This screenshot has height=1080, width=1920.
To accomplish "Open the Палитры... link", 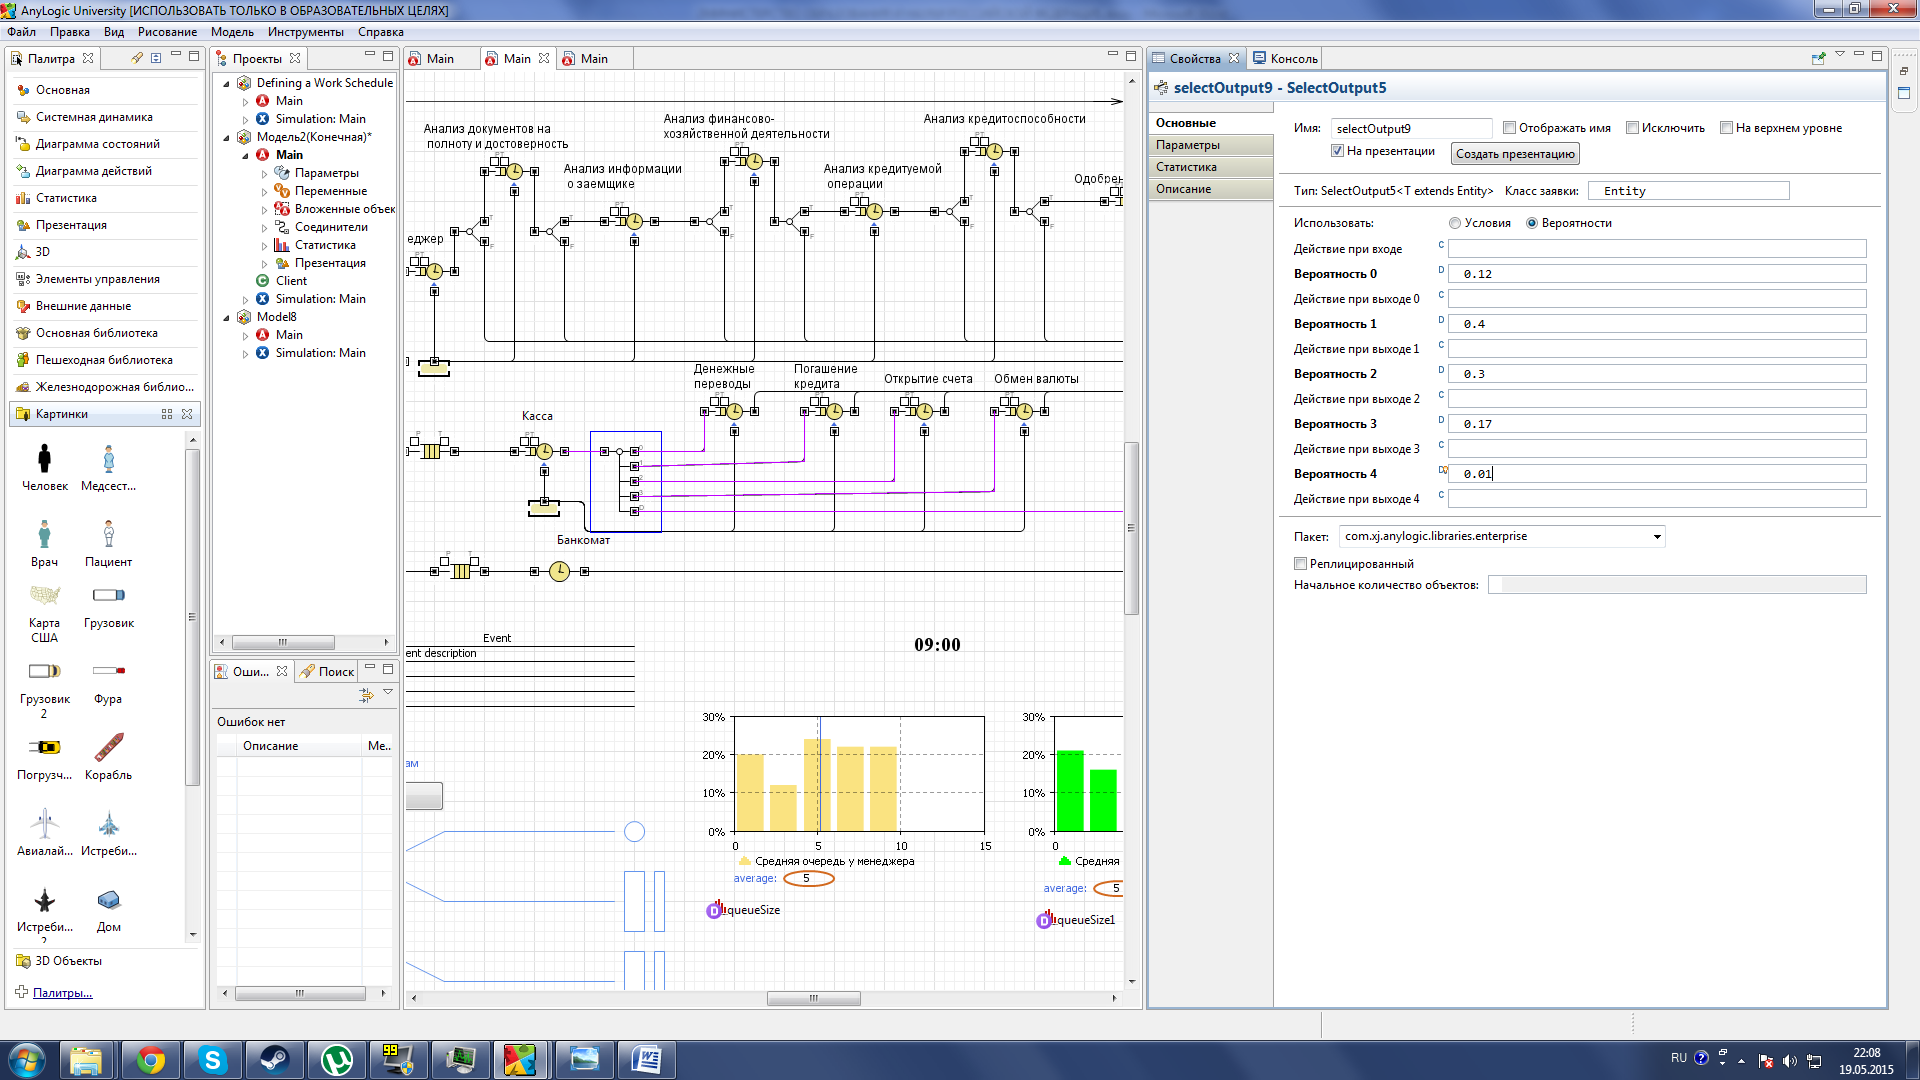I will pyautogui.click(x=62, y=993).
